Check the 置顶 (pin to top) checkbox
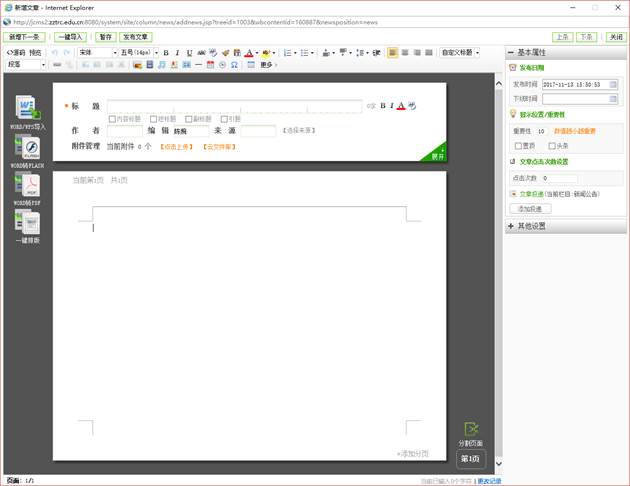The width and height of the screenshot is (630, 486). (519, 145)
